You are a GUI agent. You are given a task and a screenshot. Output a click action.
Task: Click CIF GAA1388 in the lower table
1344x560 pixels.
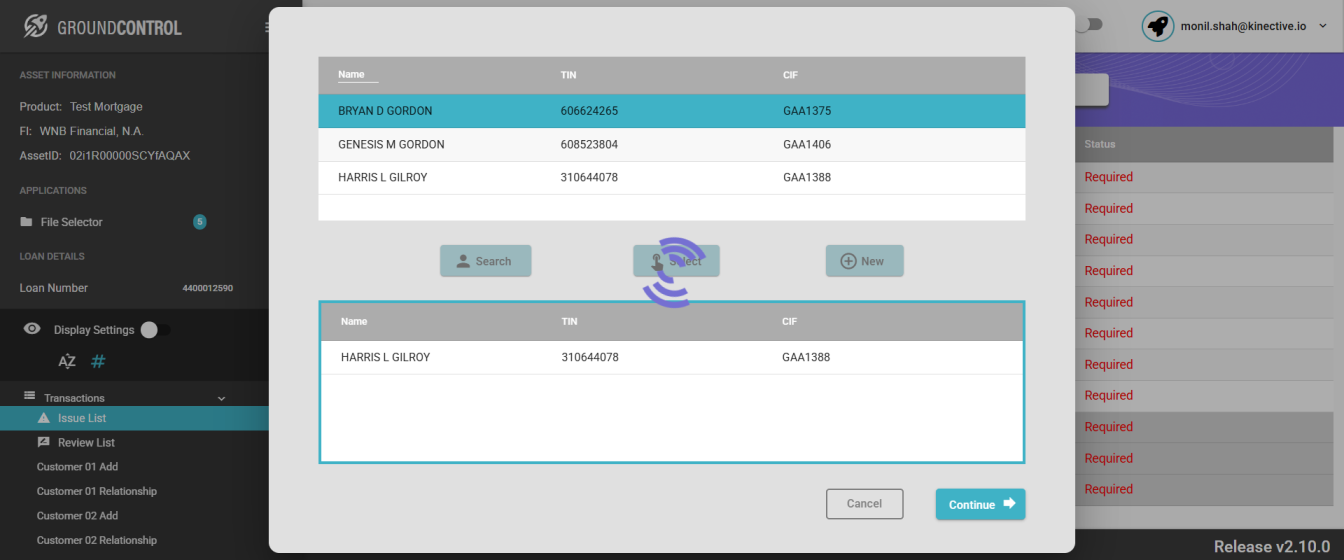[806, 357]
